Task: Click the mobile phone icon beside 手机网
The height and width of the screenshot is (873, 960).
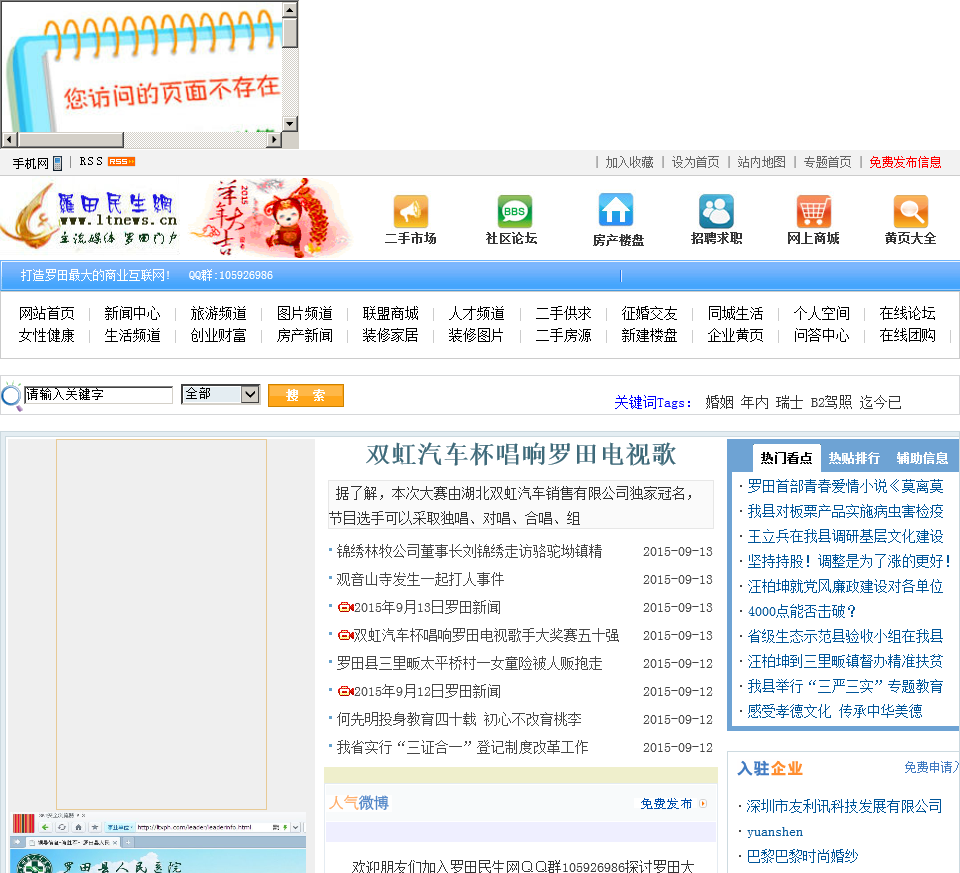Action: [x=58, y=163]
